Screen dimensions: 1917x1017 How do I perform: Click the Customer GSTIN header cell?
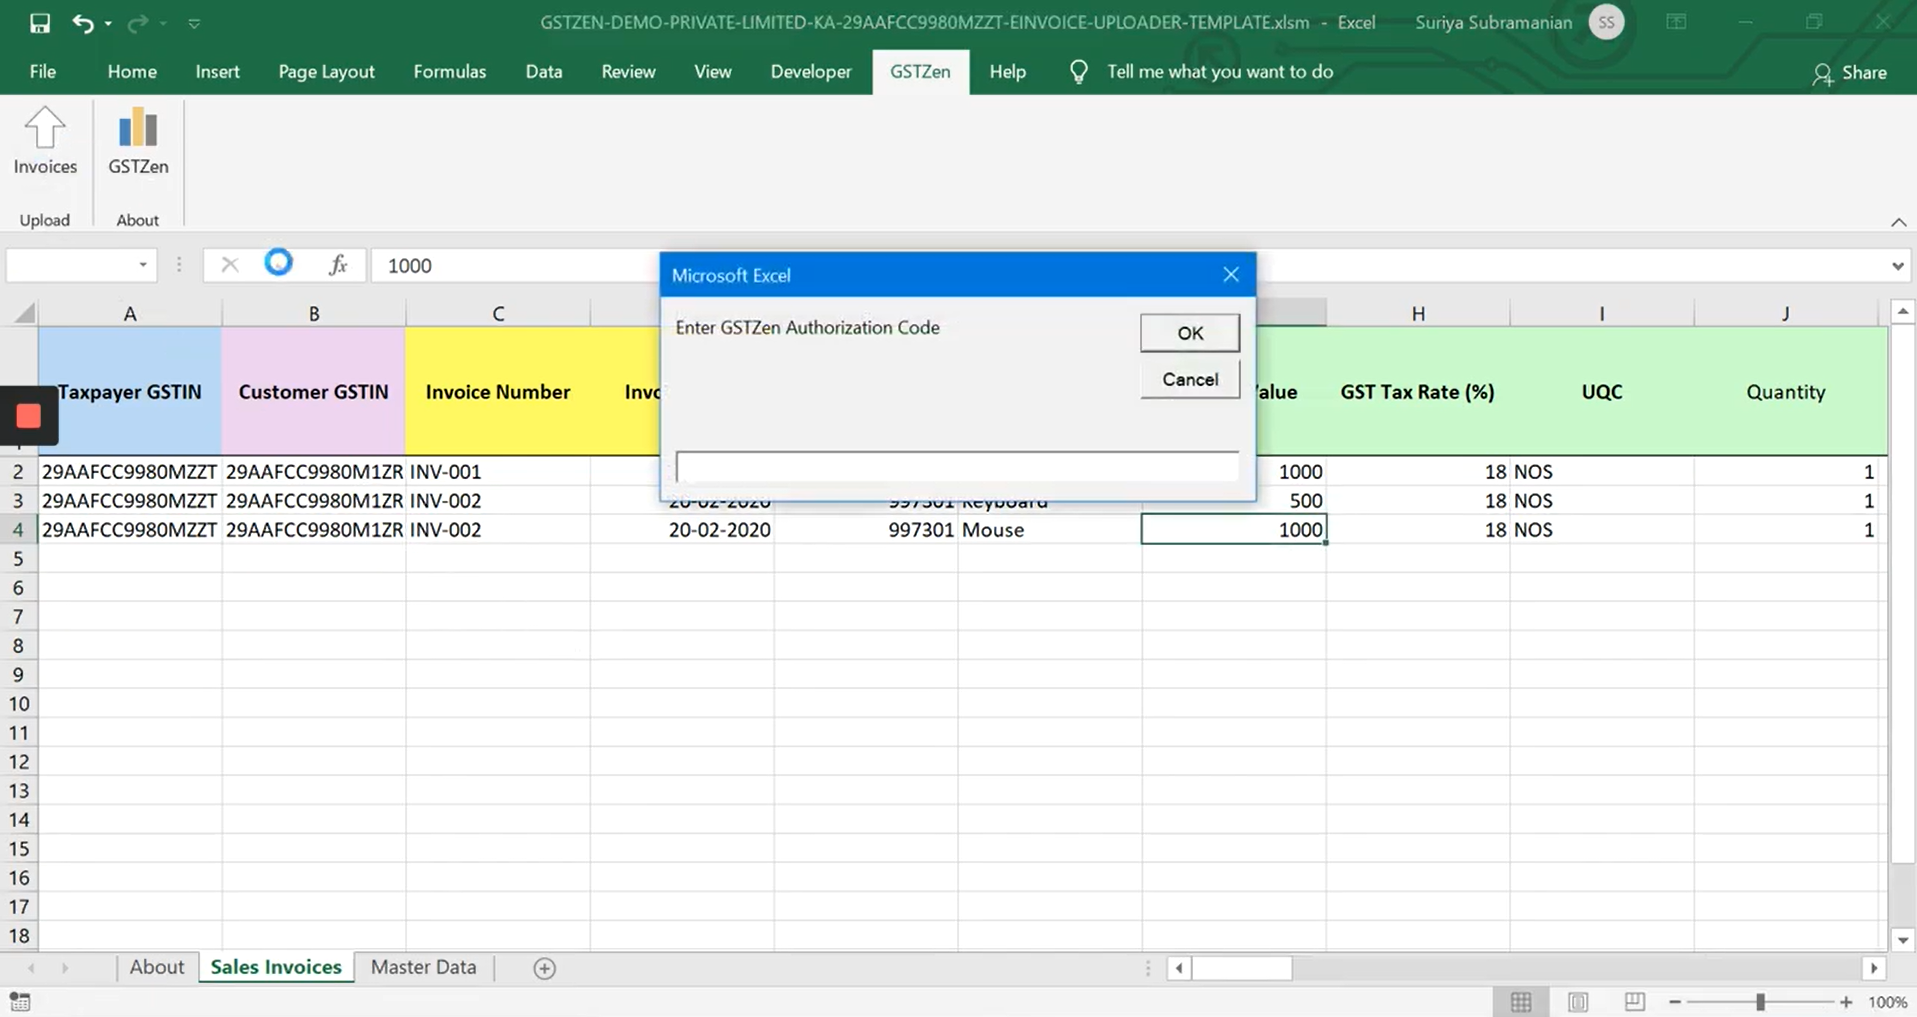[x=313, y=392]
